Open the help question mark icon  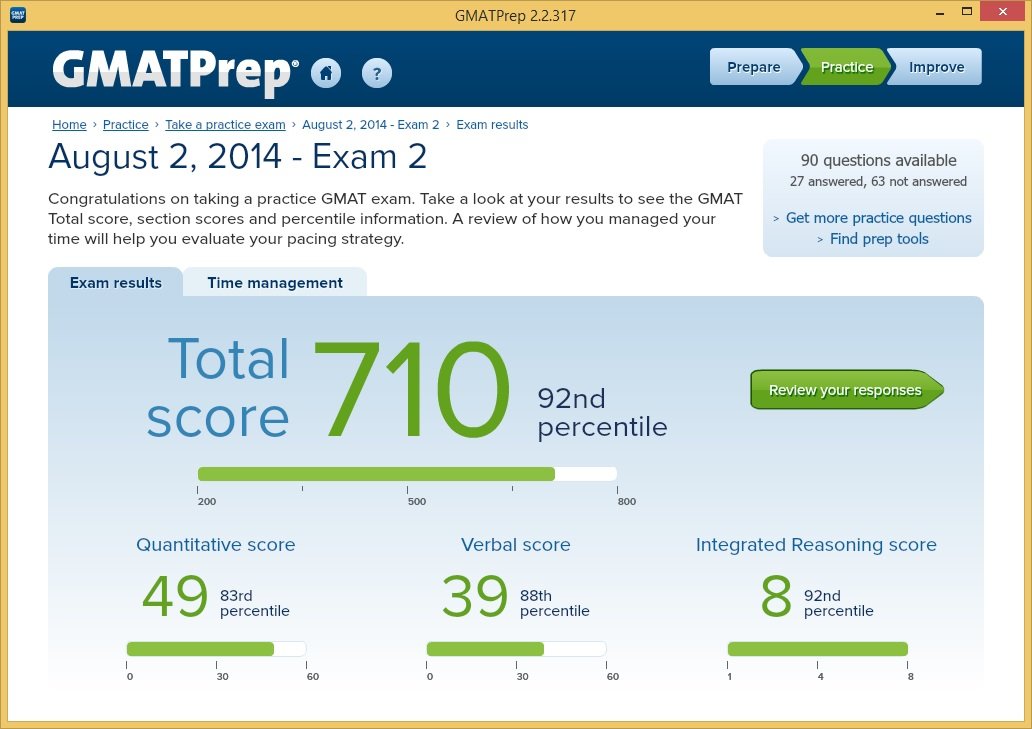[376, 73]
